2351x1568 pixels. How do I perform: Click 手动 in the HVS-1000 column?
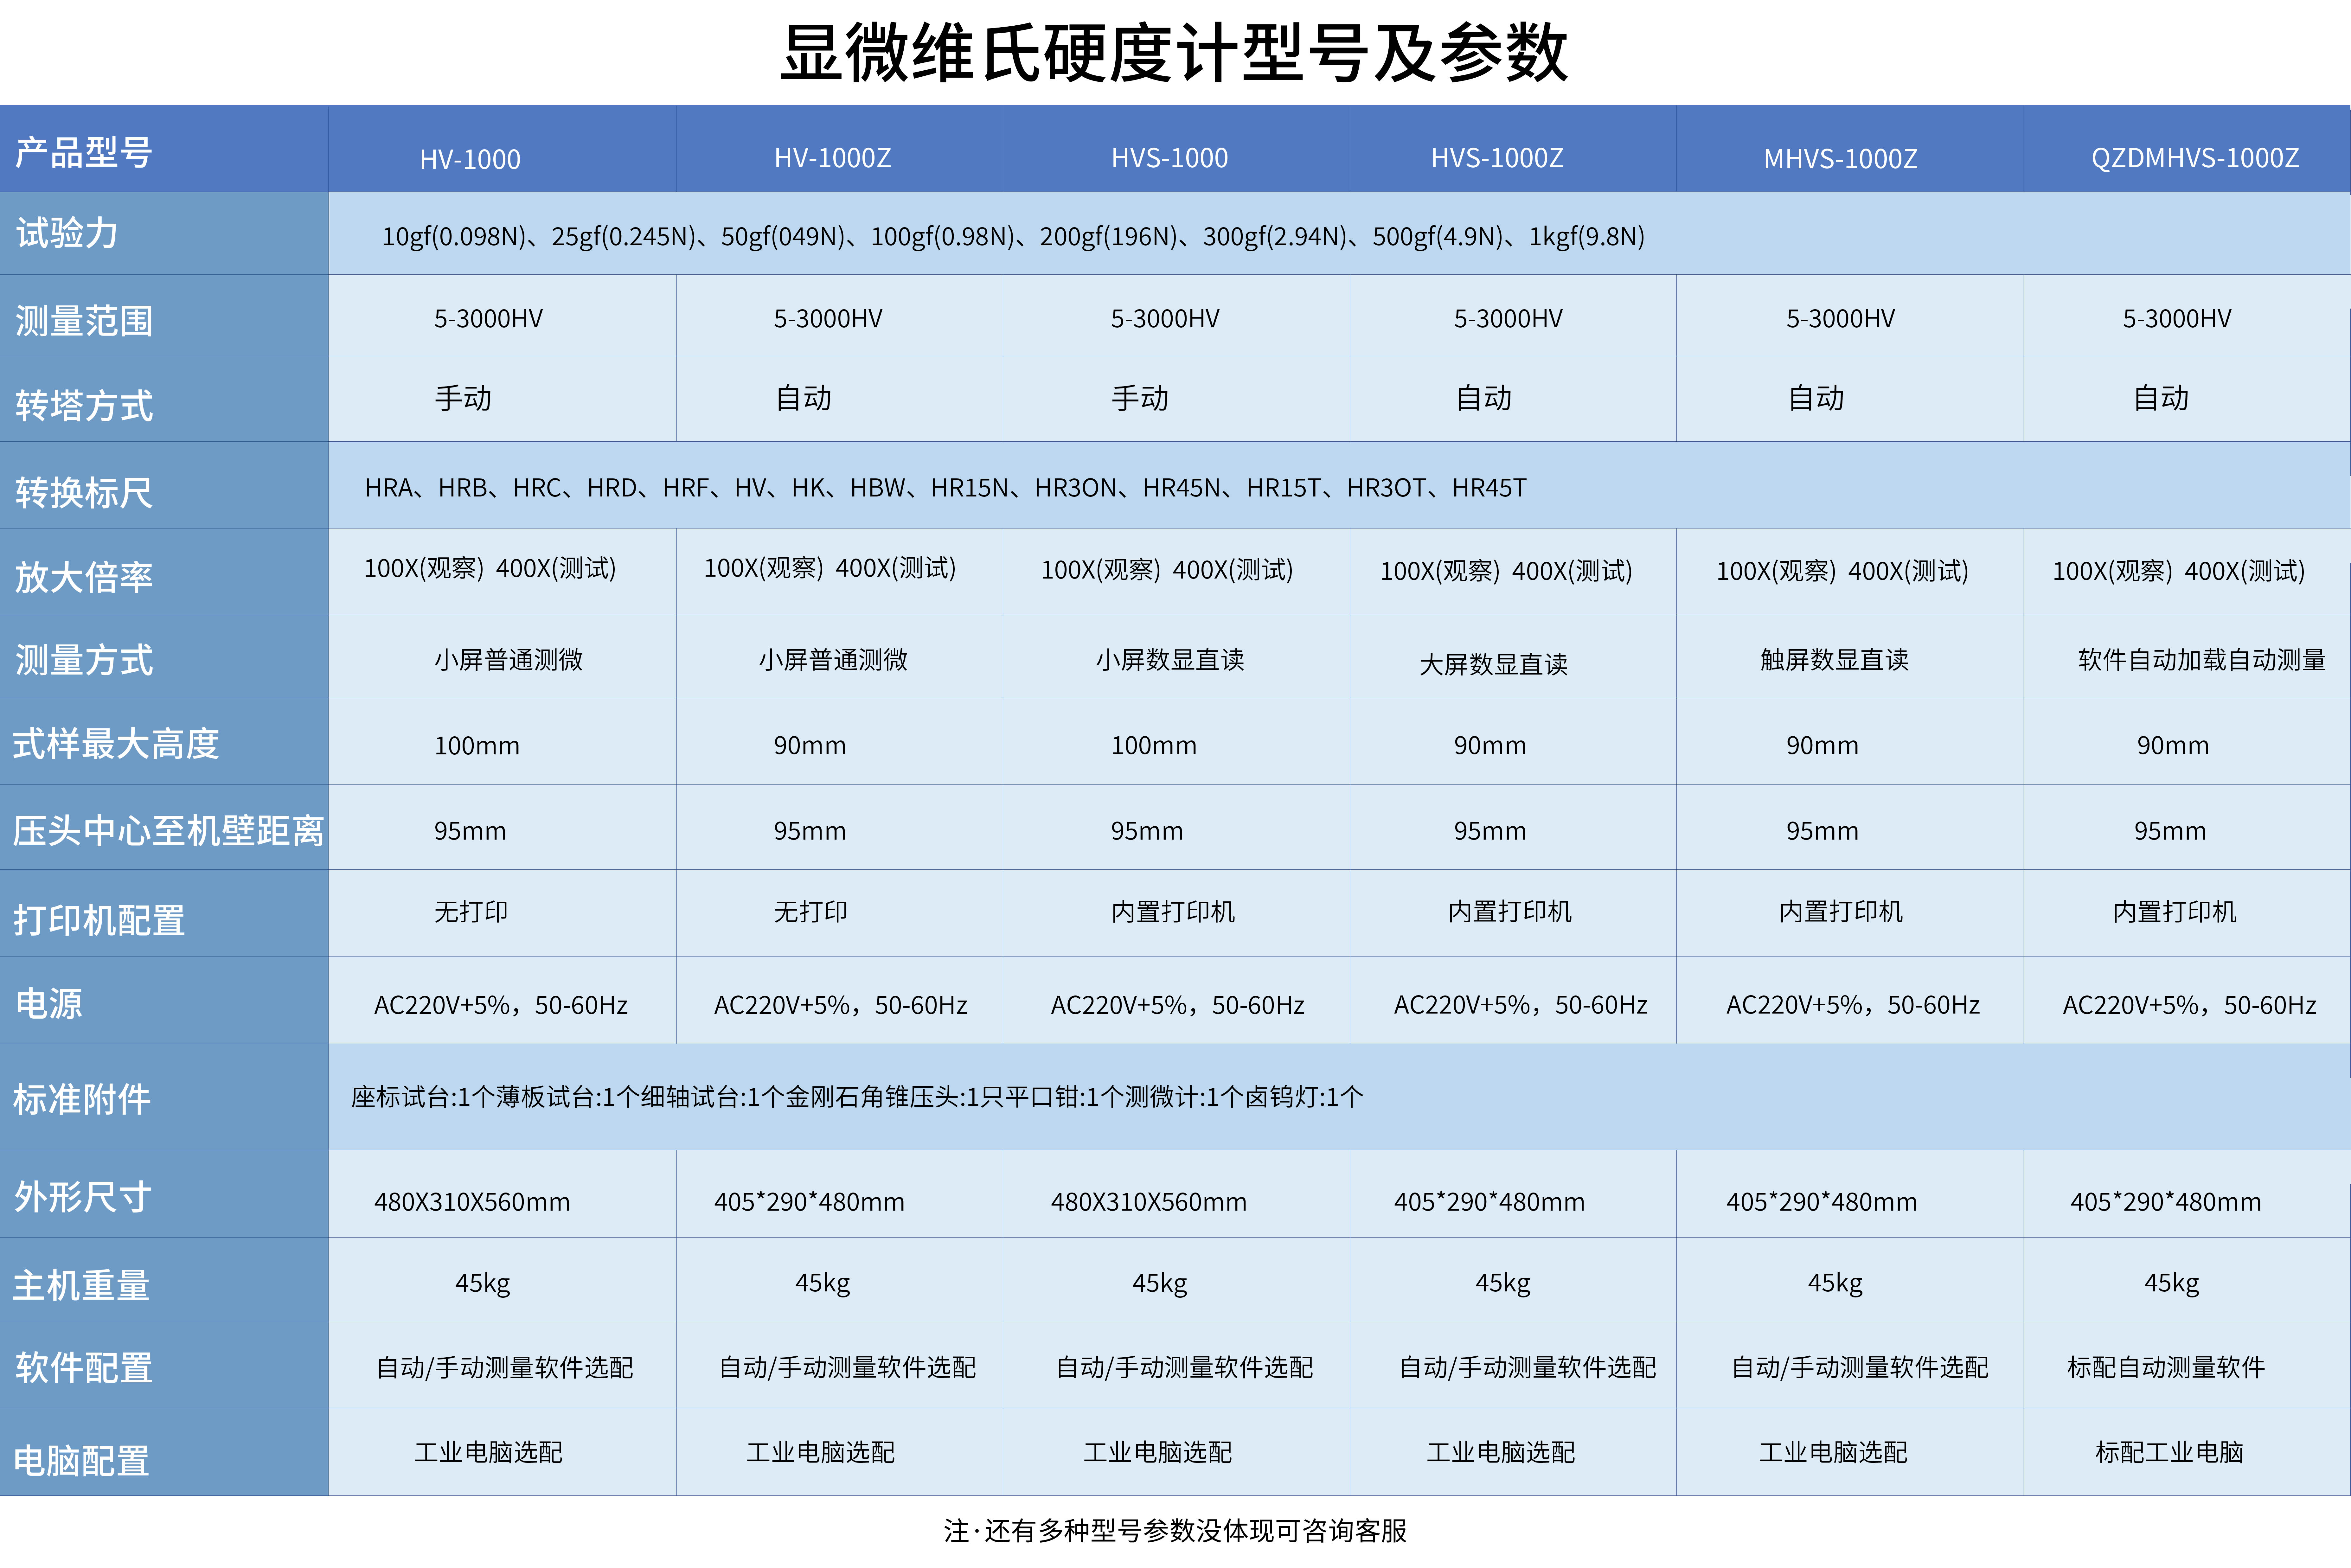coord(1140,398)
